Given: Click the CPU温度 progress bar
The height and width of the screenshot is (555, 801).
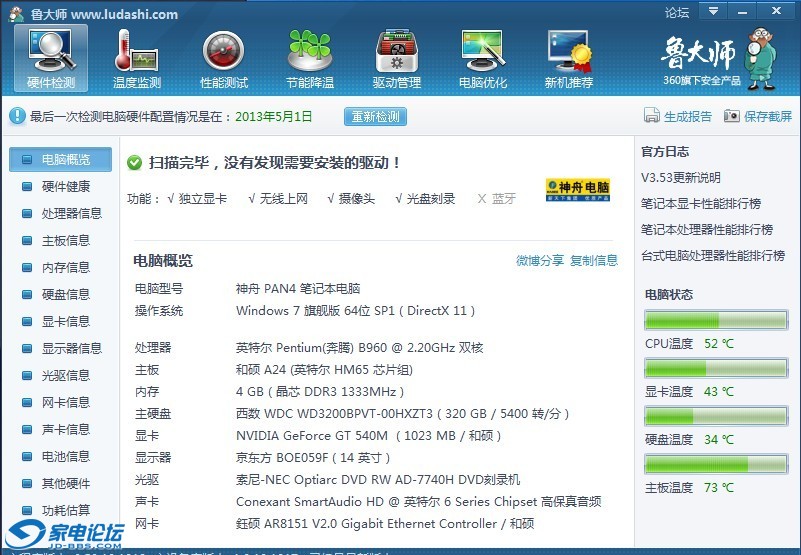Looking at the screenshot, I should [x=716, y=320].
